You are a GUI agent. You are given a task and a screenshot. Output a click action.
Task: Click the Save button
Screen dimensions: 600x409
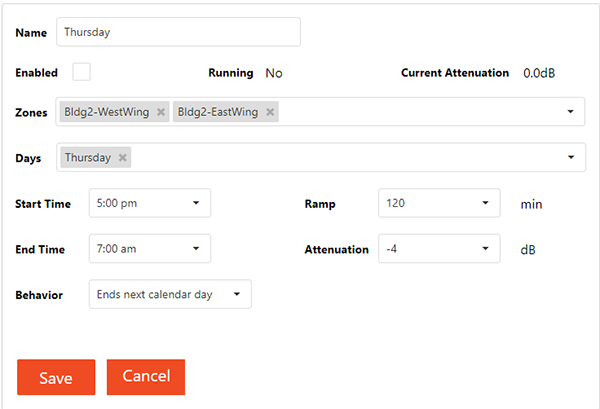tap(56, 377)
